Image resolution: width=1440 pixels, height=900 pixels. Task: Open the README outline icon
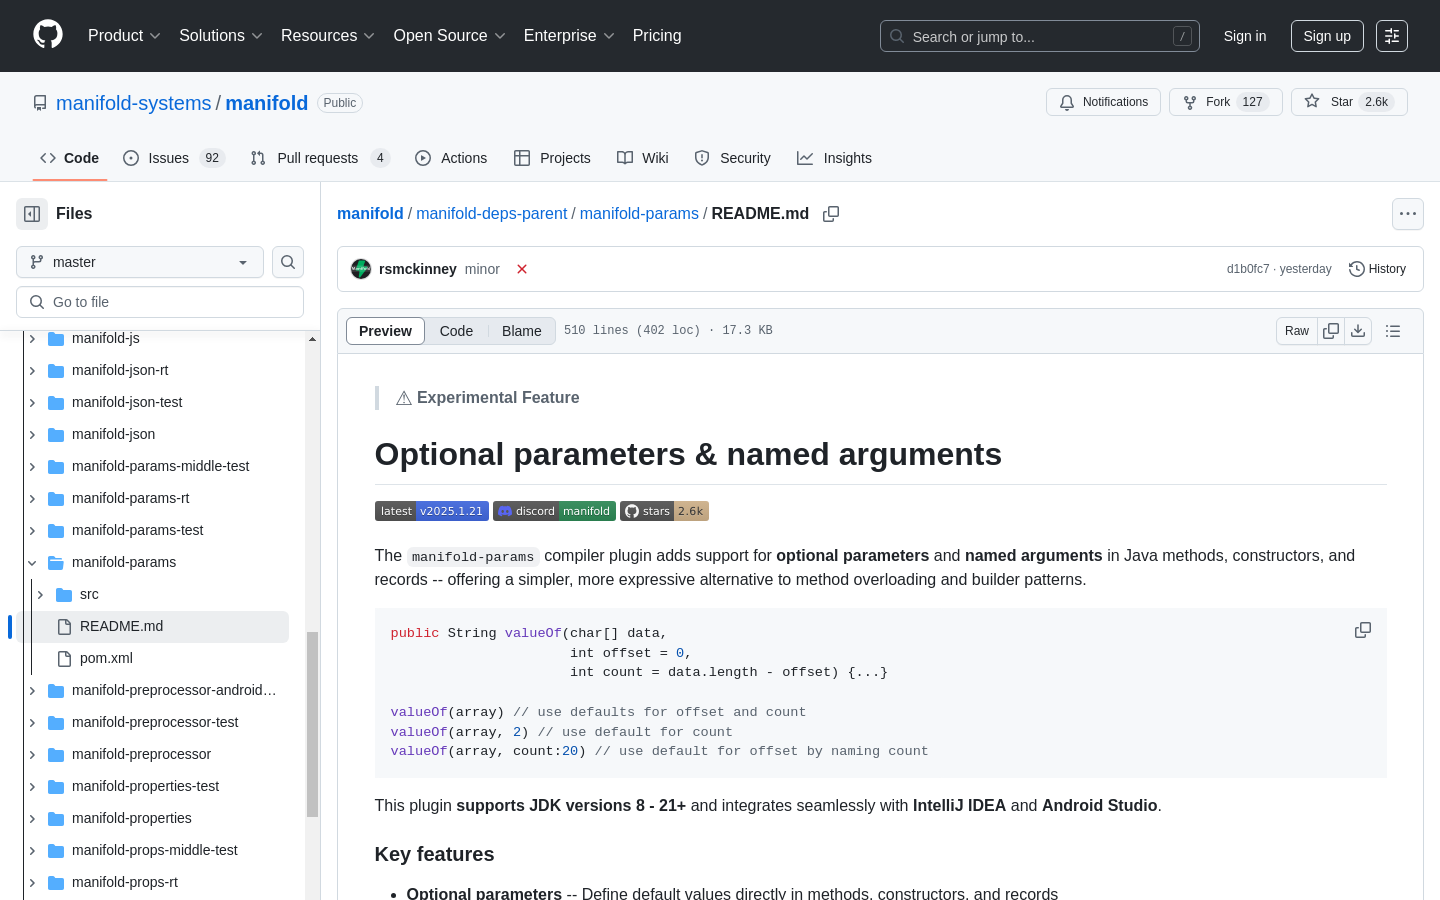1393,331
